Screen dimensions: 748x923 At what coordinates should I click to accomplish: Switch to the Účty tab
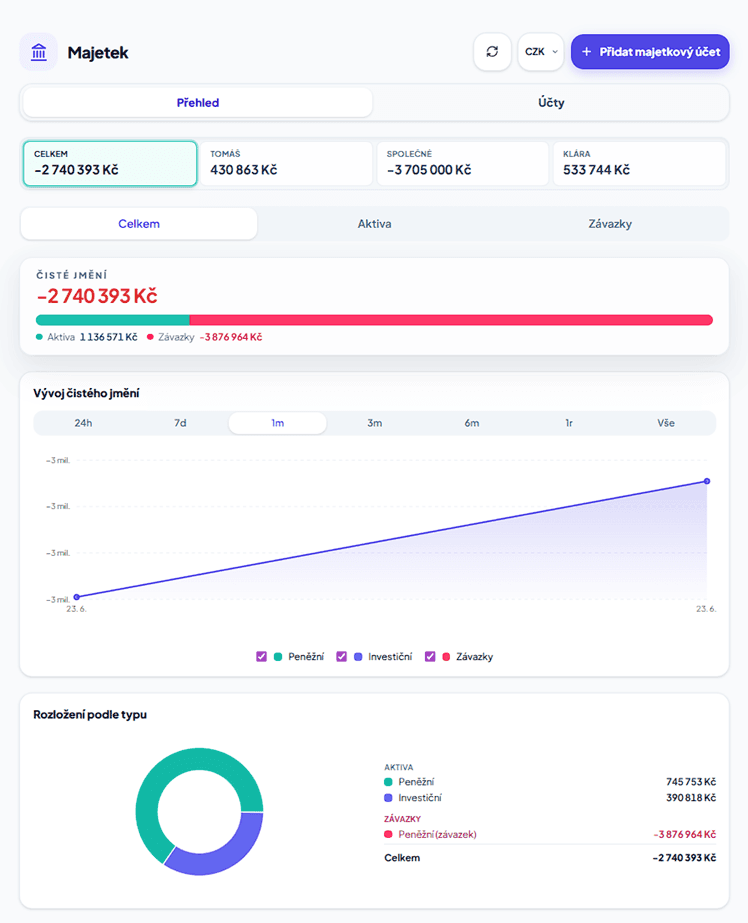551,102
